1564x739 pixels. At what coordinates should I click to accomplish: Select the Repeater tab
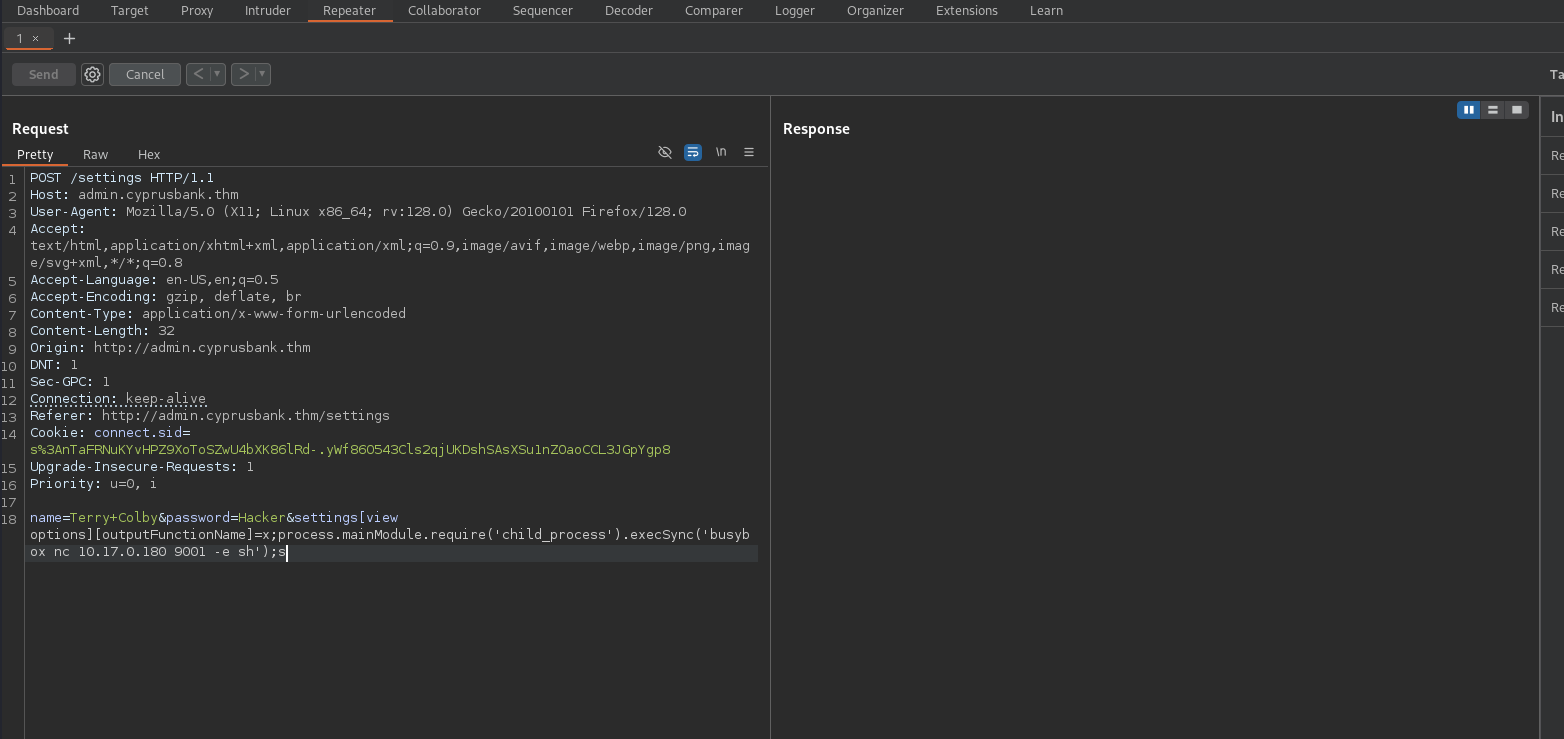[349, 10]
